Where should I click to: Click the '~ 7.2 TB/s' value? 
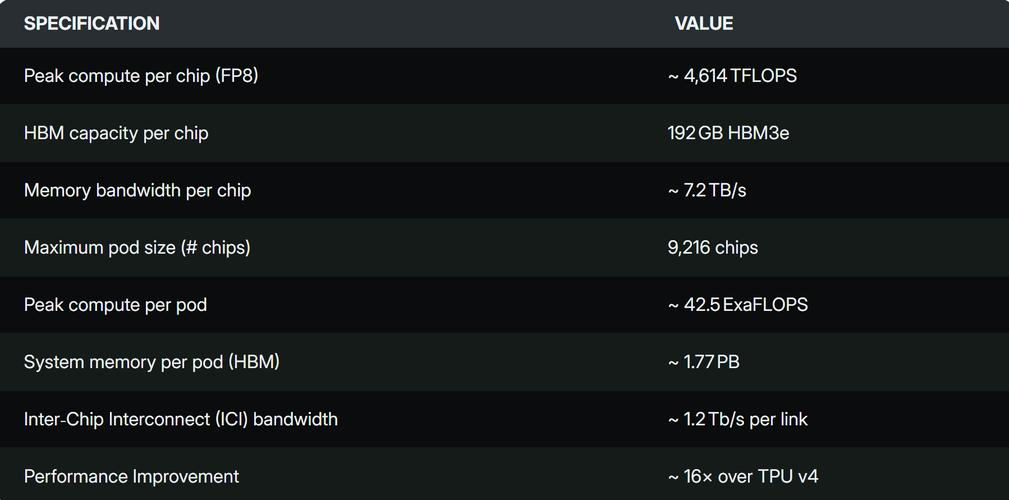click(x=707, y=190)
